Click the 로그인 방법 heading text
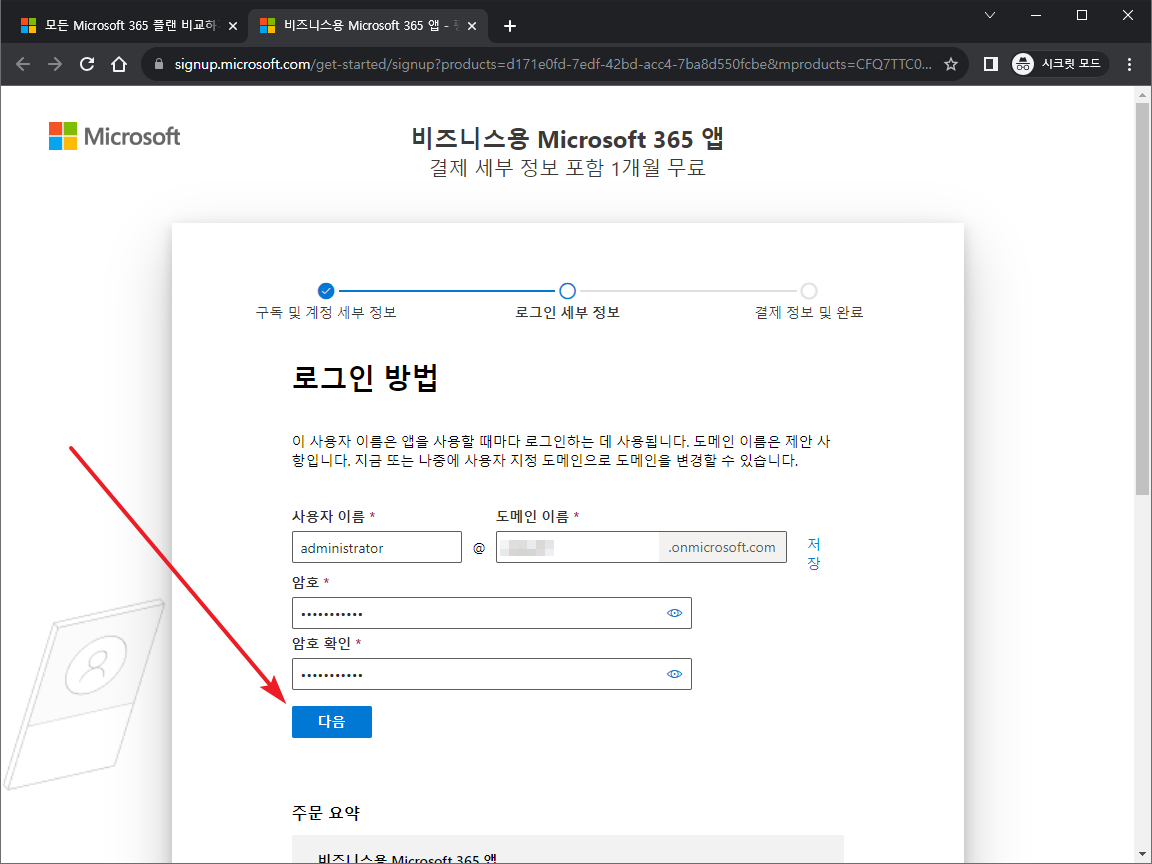The height and width of the screenshot is (864, 1152). coord(365,378)
